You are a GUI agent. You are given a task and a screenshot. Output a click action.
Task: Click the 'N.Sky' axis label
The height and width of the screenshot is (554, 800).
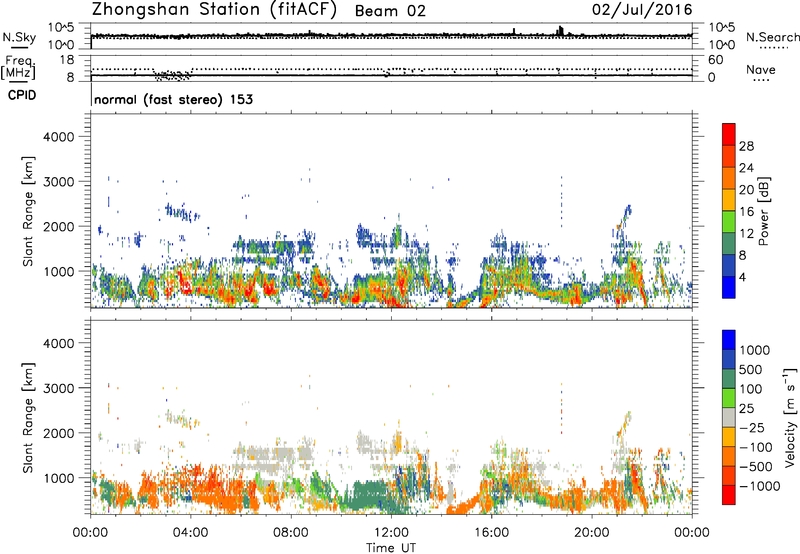click(19, 37)
